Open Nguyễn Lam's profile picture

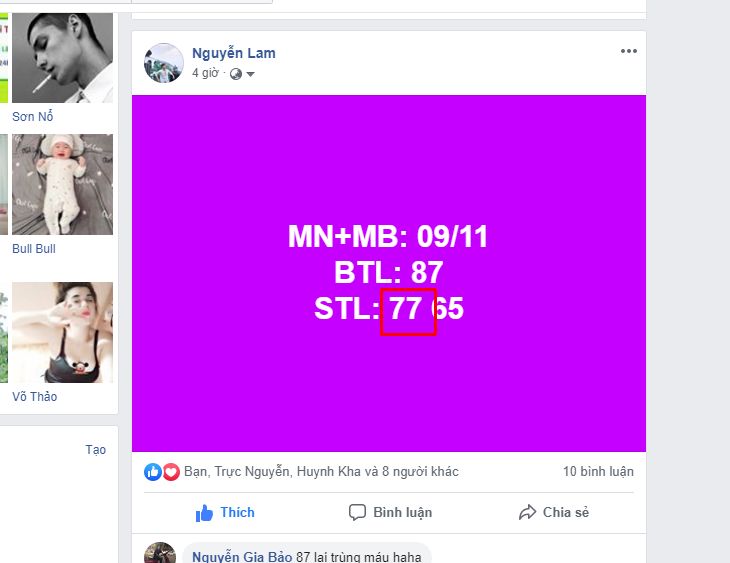click(x=163, y=63)
